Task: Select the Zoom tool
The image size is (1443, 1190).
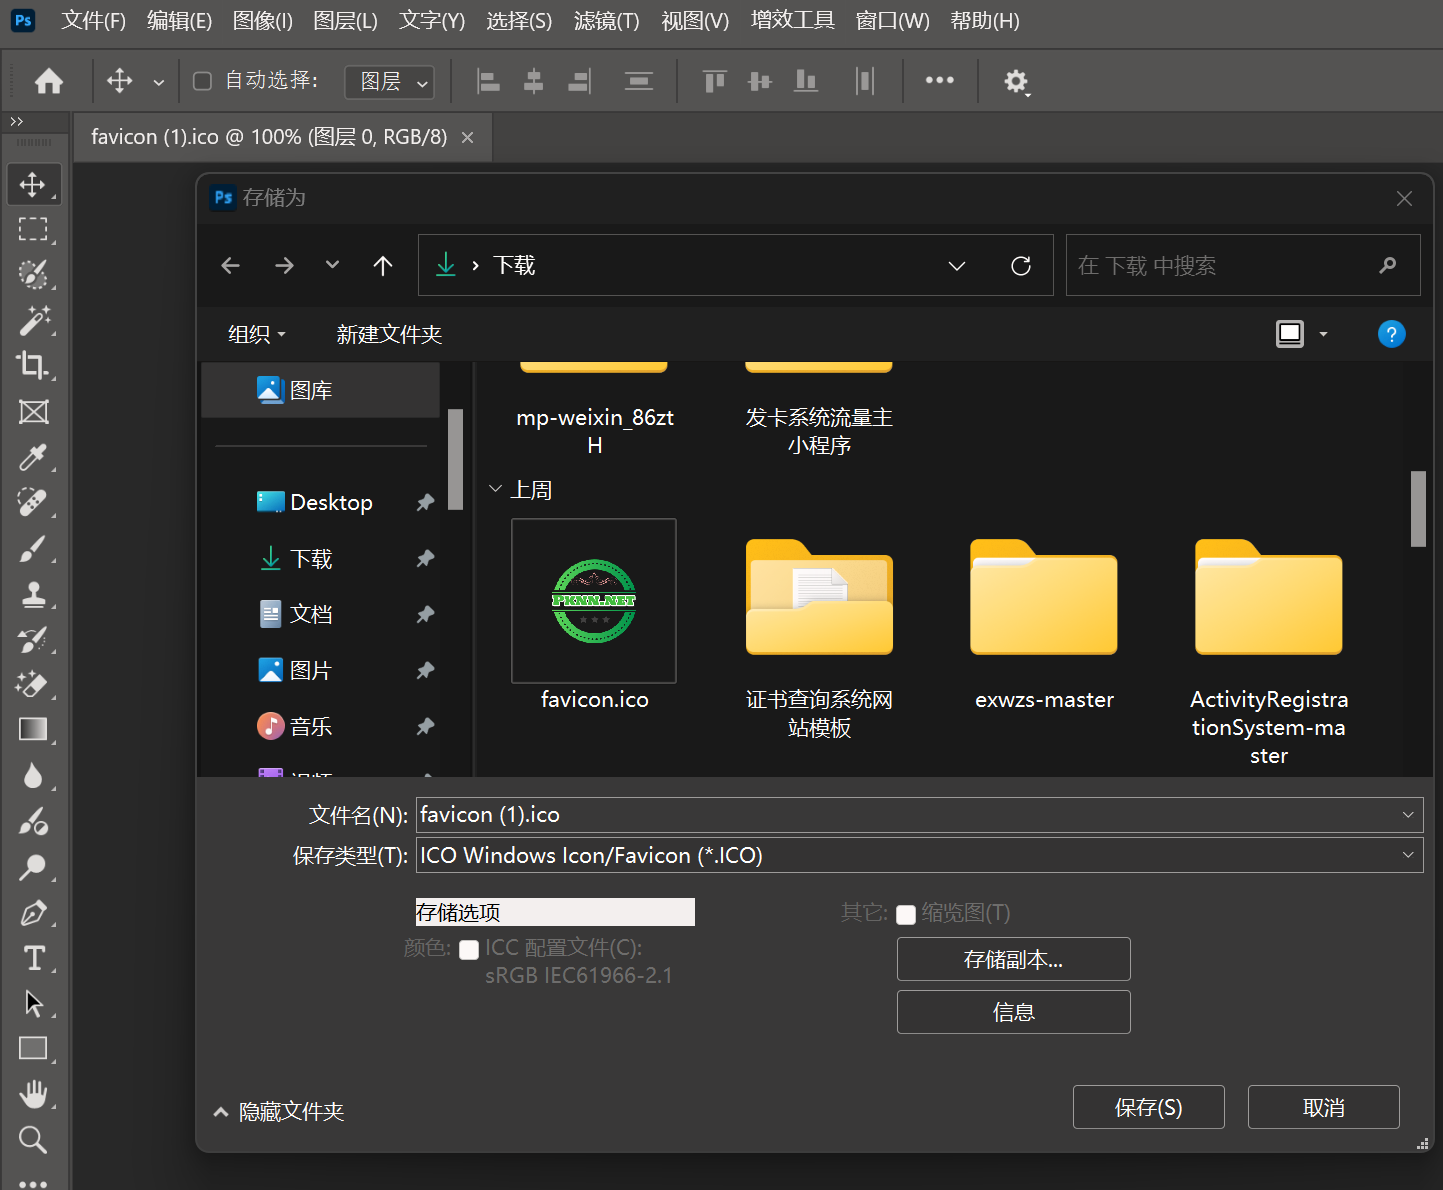Action: pos(33,1139)
